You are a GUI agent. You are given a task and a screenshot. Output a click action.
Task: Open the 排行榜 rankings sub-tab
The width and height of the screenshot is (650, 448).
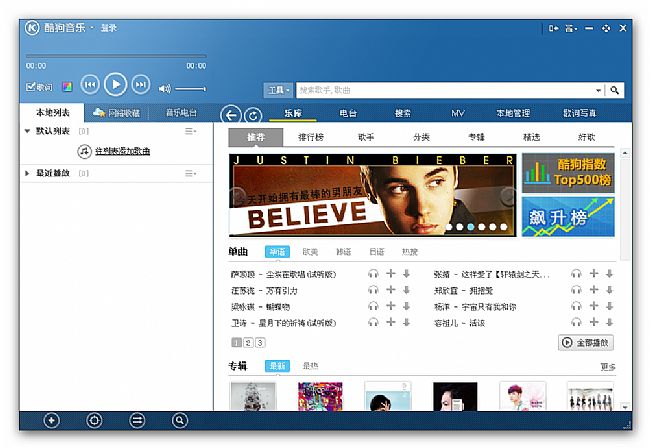(310, 137)
